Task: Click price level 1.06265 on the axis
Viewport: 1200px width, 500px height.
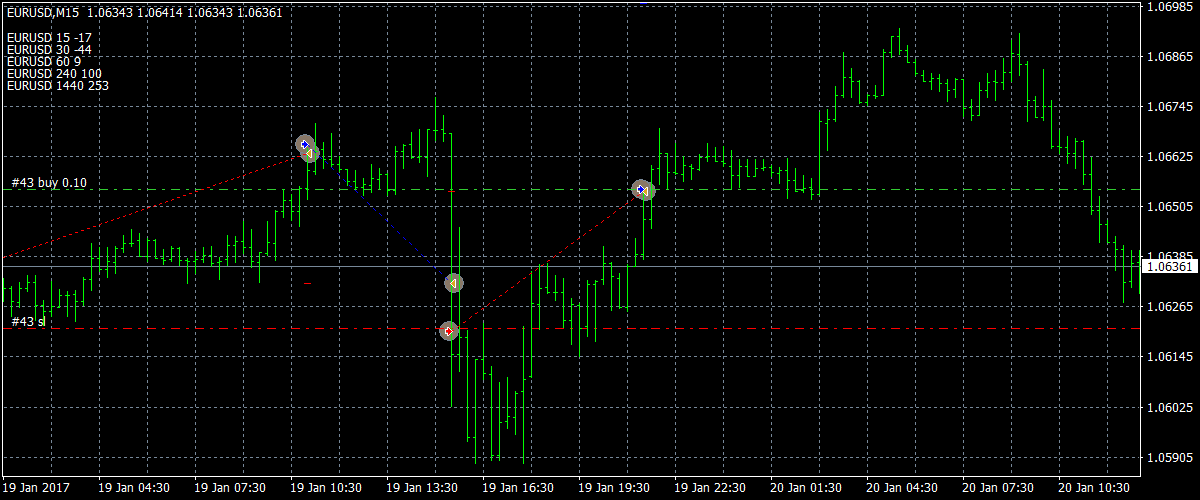Action: [1169, 307]
